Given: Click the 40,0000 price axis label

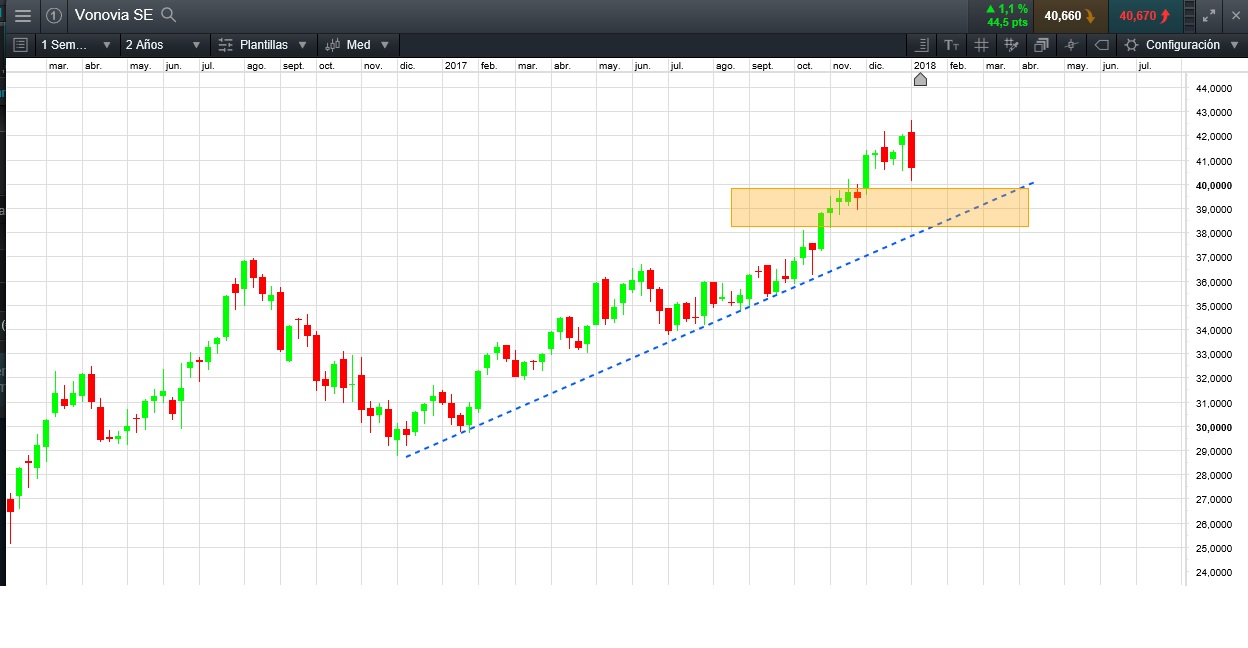Looking at the screenshot, I should click(x=1214, y=186).
